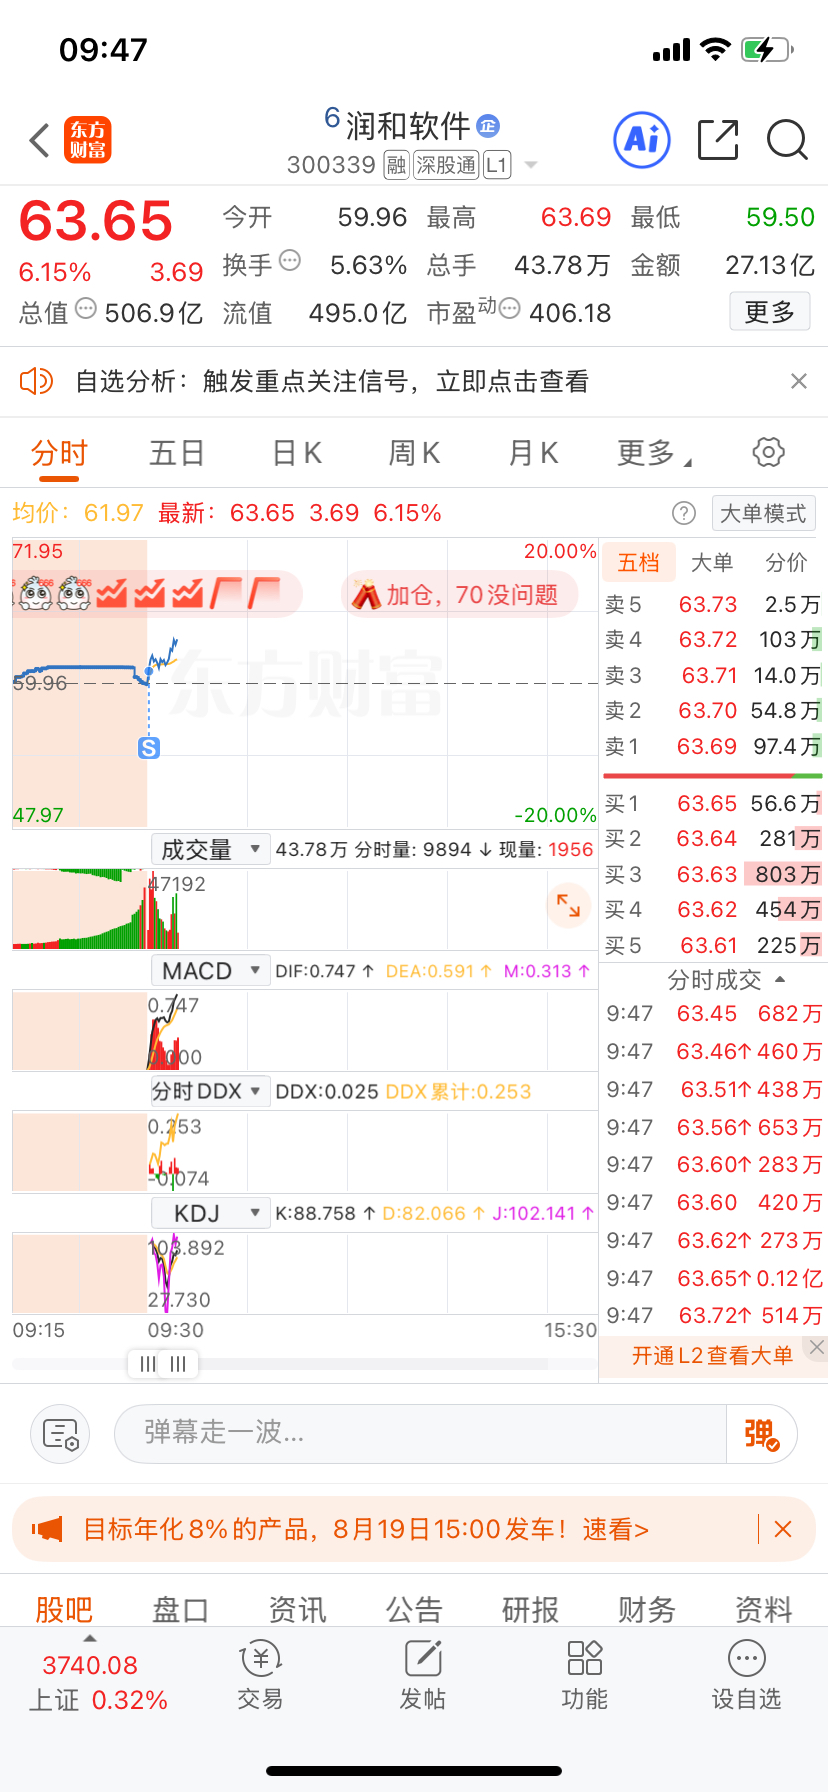This screenshot has width=828, height=1792.
Task: Open the 公告 section tab
Action: (414, 1609)
